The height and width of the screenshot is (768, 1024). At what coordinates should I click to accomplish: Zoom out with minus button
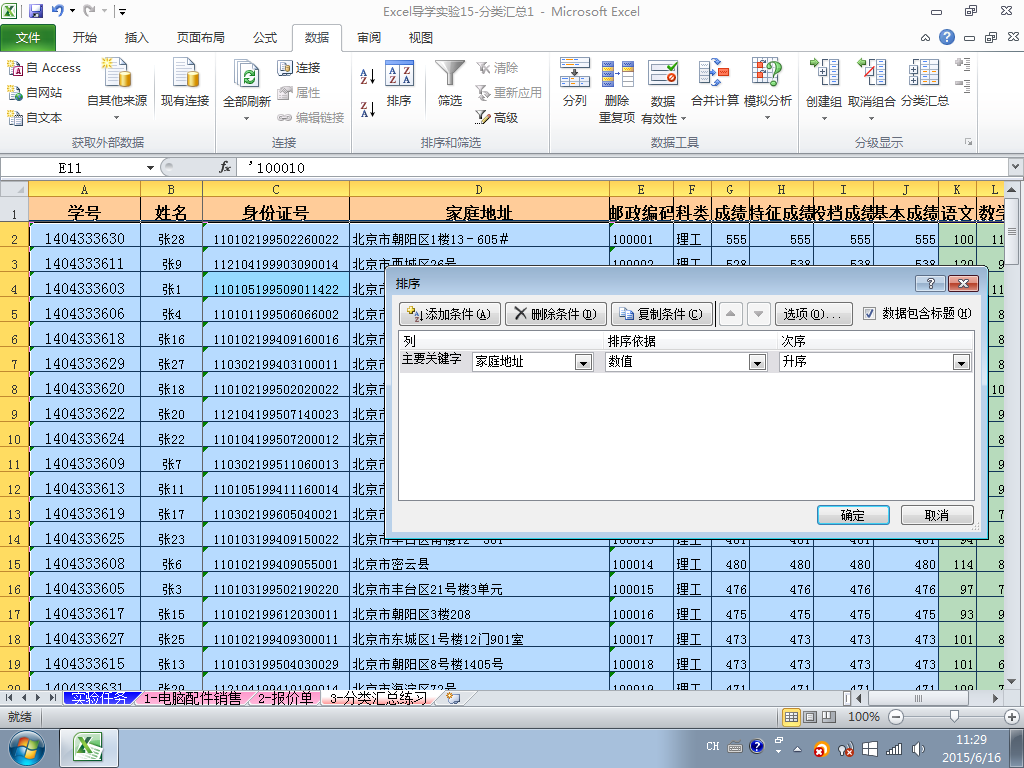point(897,716)
